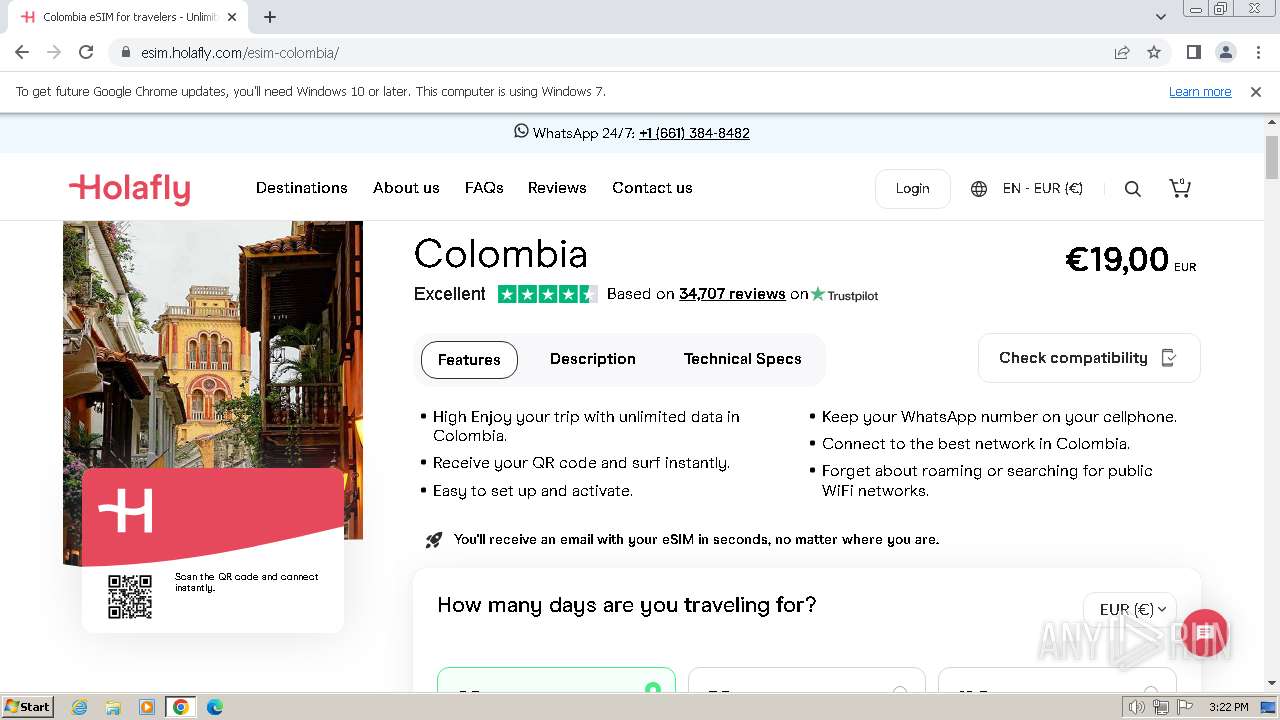This screenshot has height=720, width=1280.
Task: Open the About us page
Action: coord(406,188)
